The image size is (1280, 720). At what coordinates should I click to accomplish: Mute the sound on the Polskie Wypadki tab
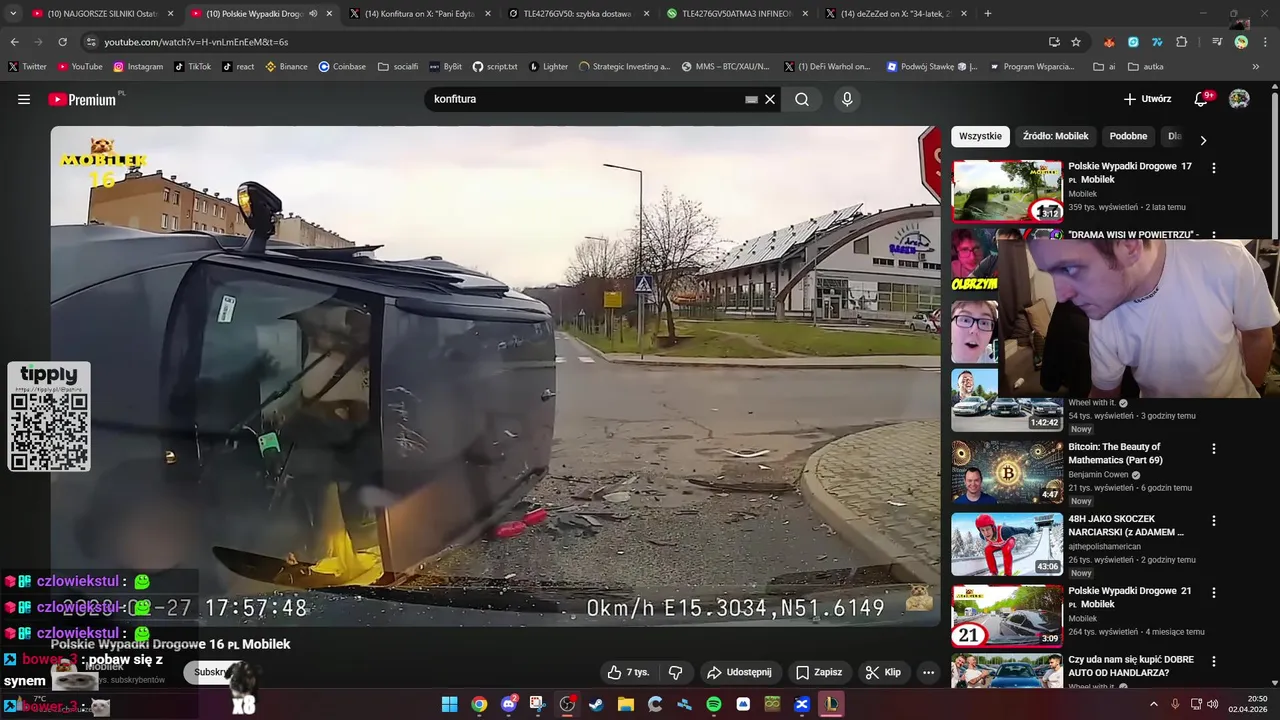coord(314,14)
